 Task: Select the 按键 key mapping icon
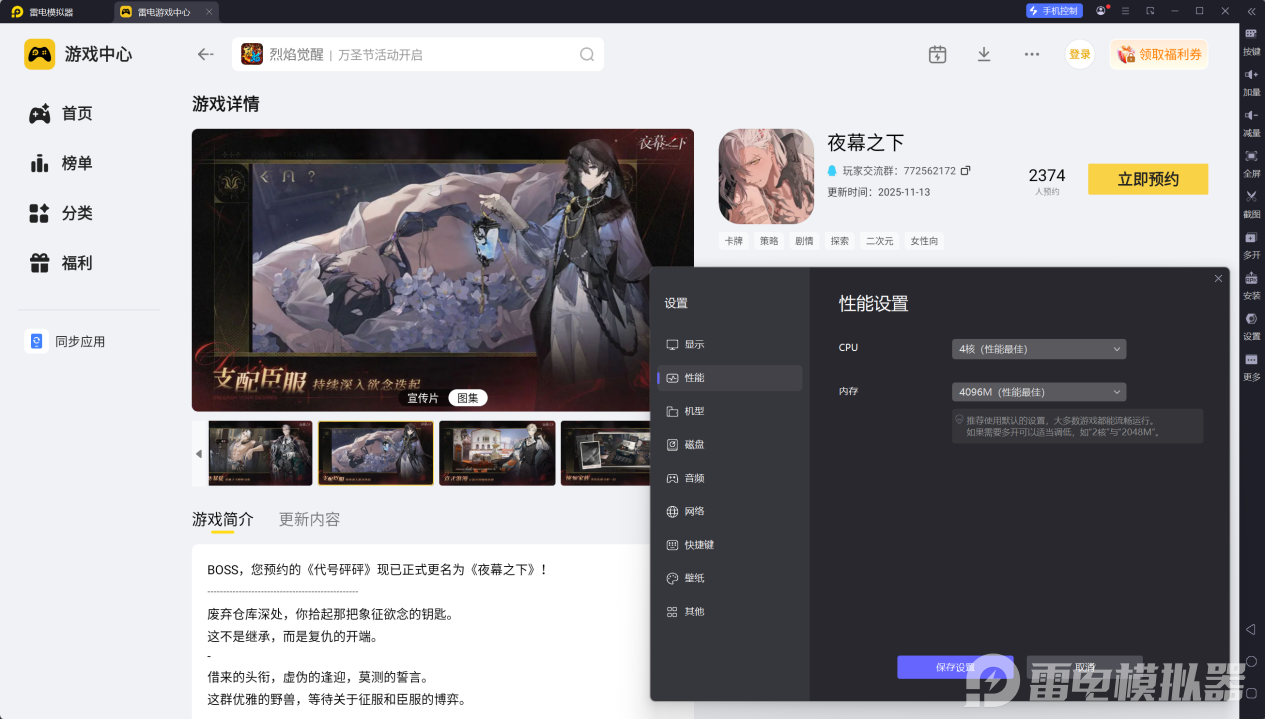1251,36
